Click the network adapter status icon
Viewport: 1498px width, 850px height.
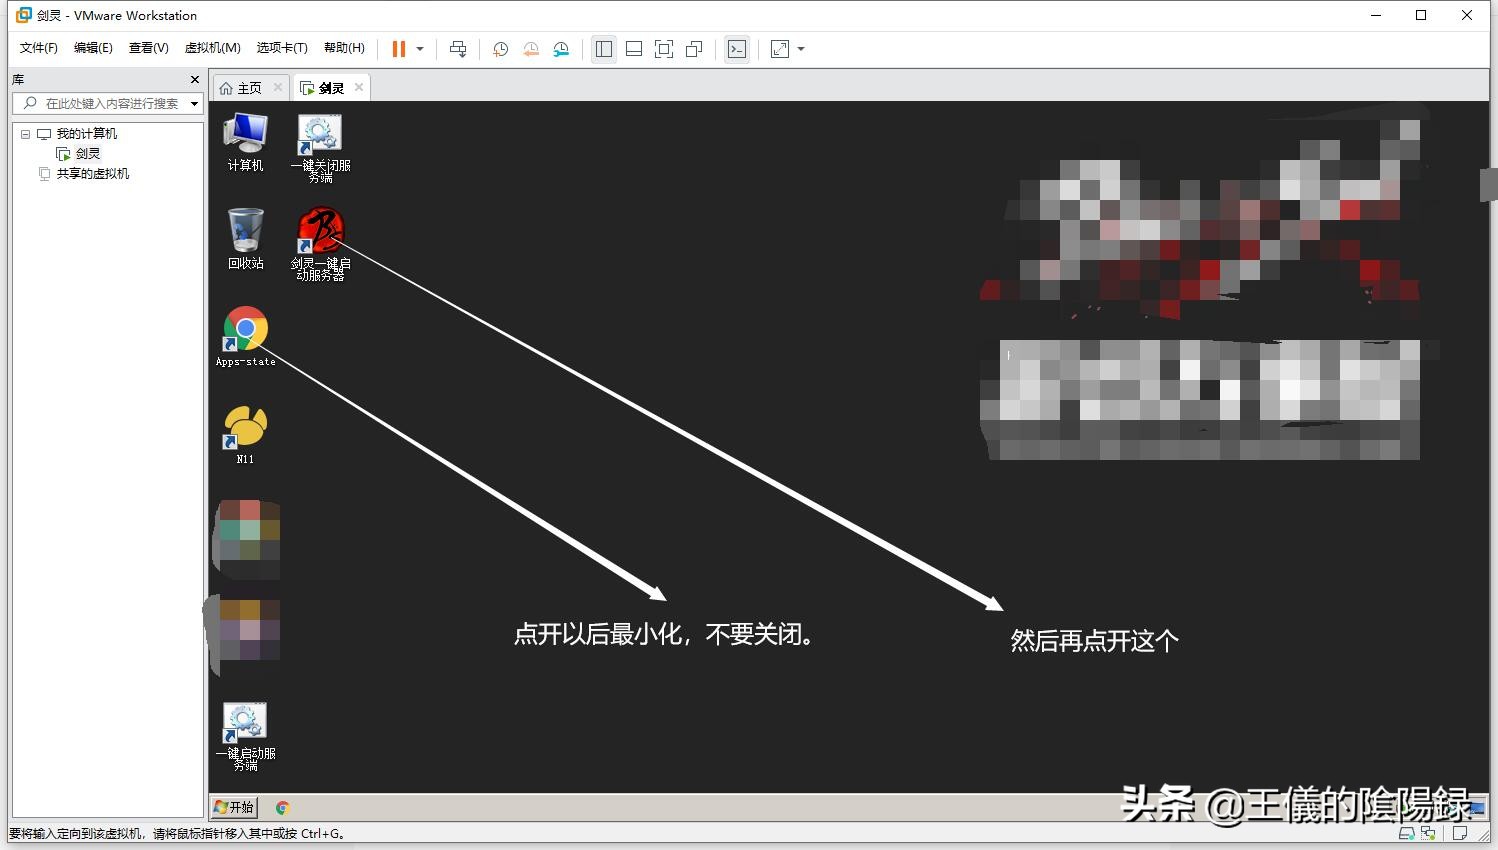[x=1427, y=833]
